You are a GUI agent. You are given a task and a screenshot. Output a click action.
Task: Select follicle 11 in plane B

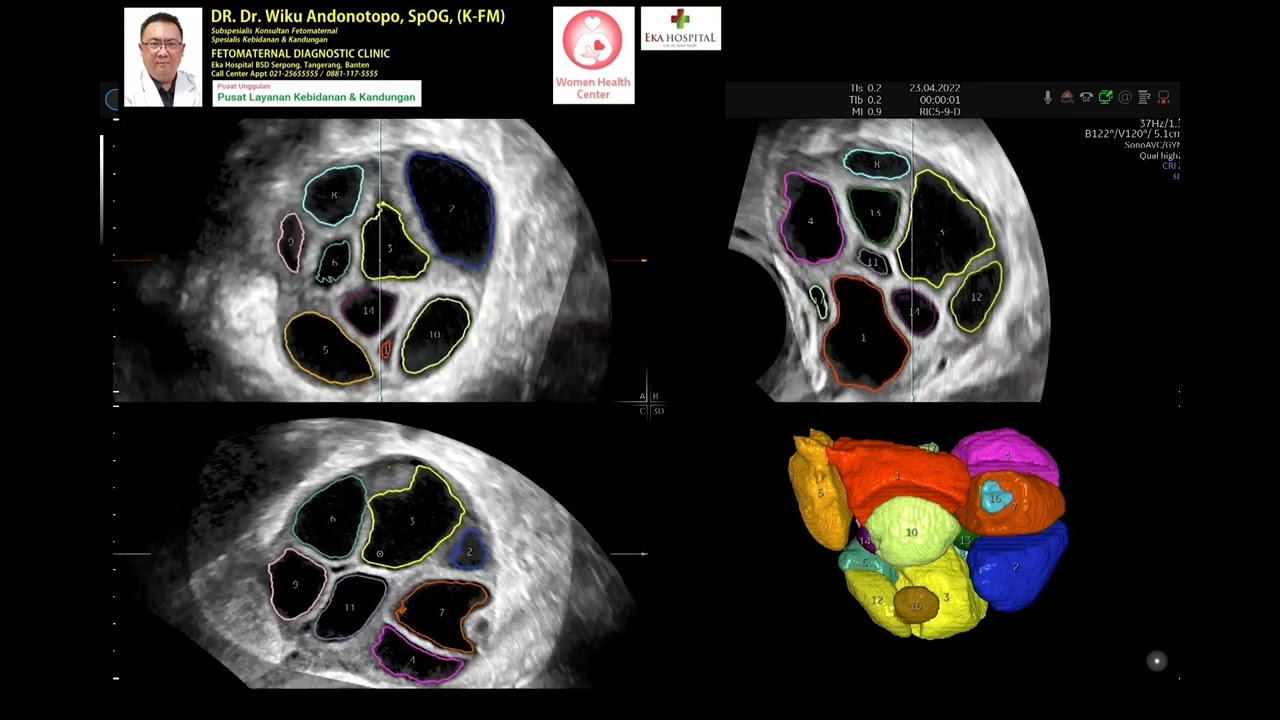873,262
